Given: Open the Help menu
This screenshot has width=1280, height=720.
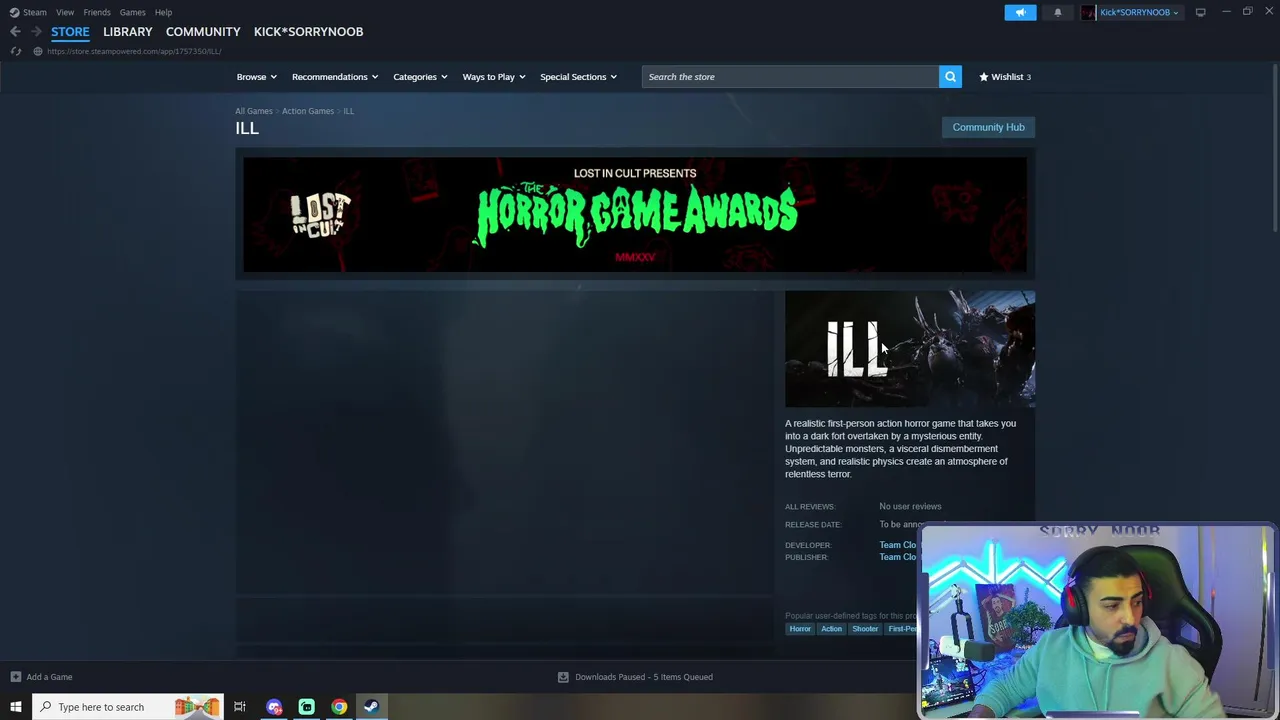Looking at the screenshot, I should (x=163, y=12).
